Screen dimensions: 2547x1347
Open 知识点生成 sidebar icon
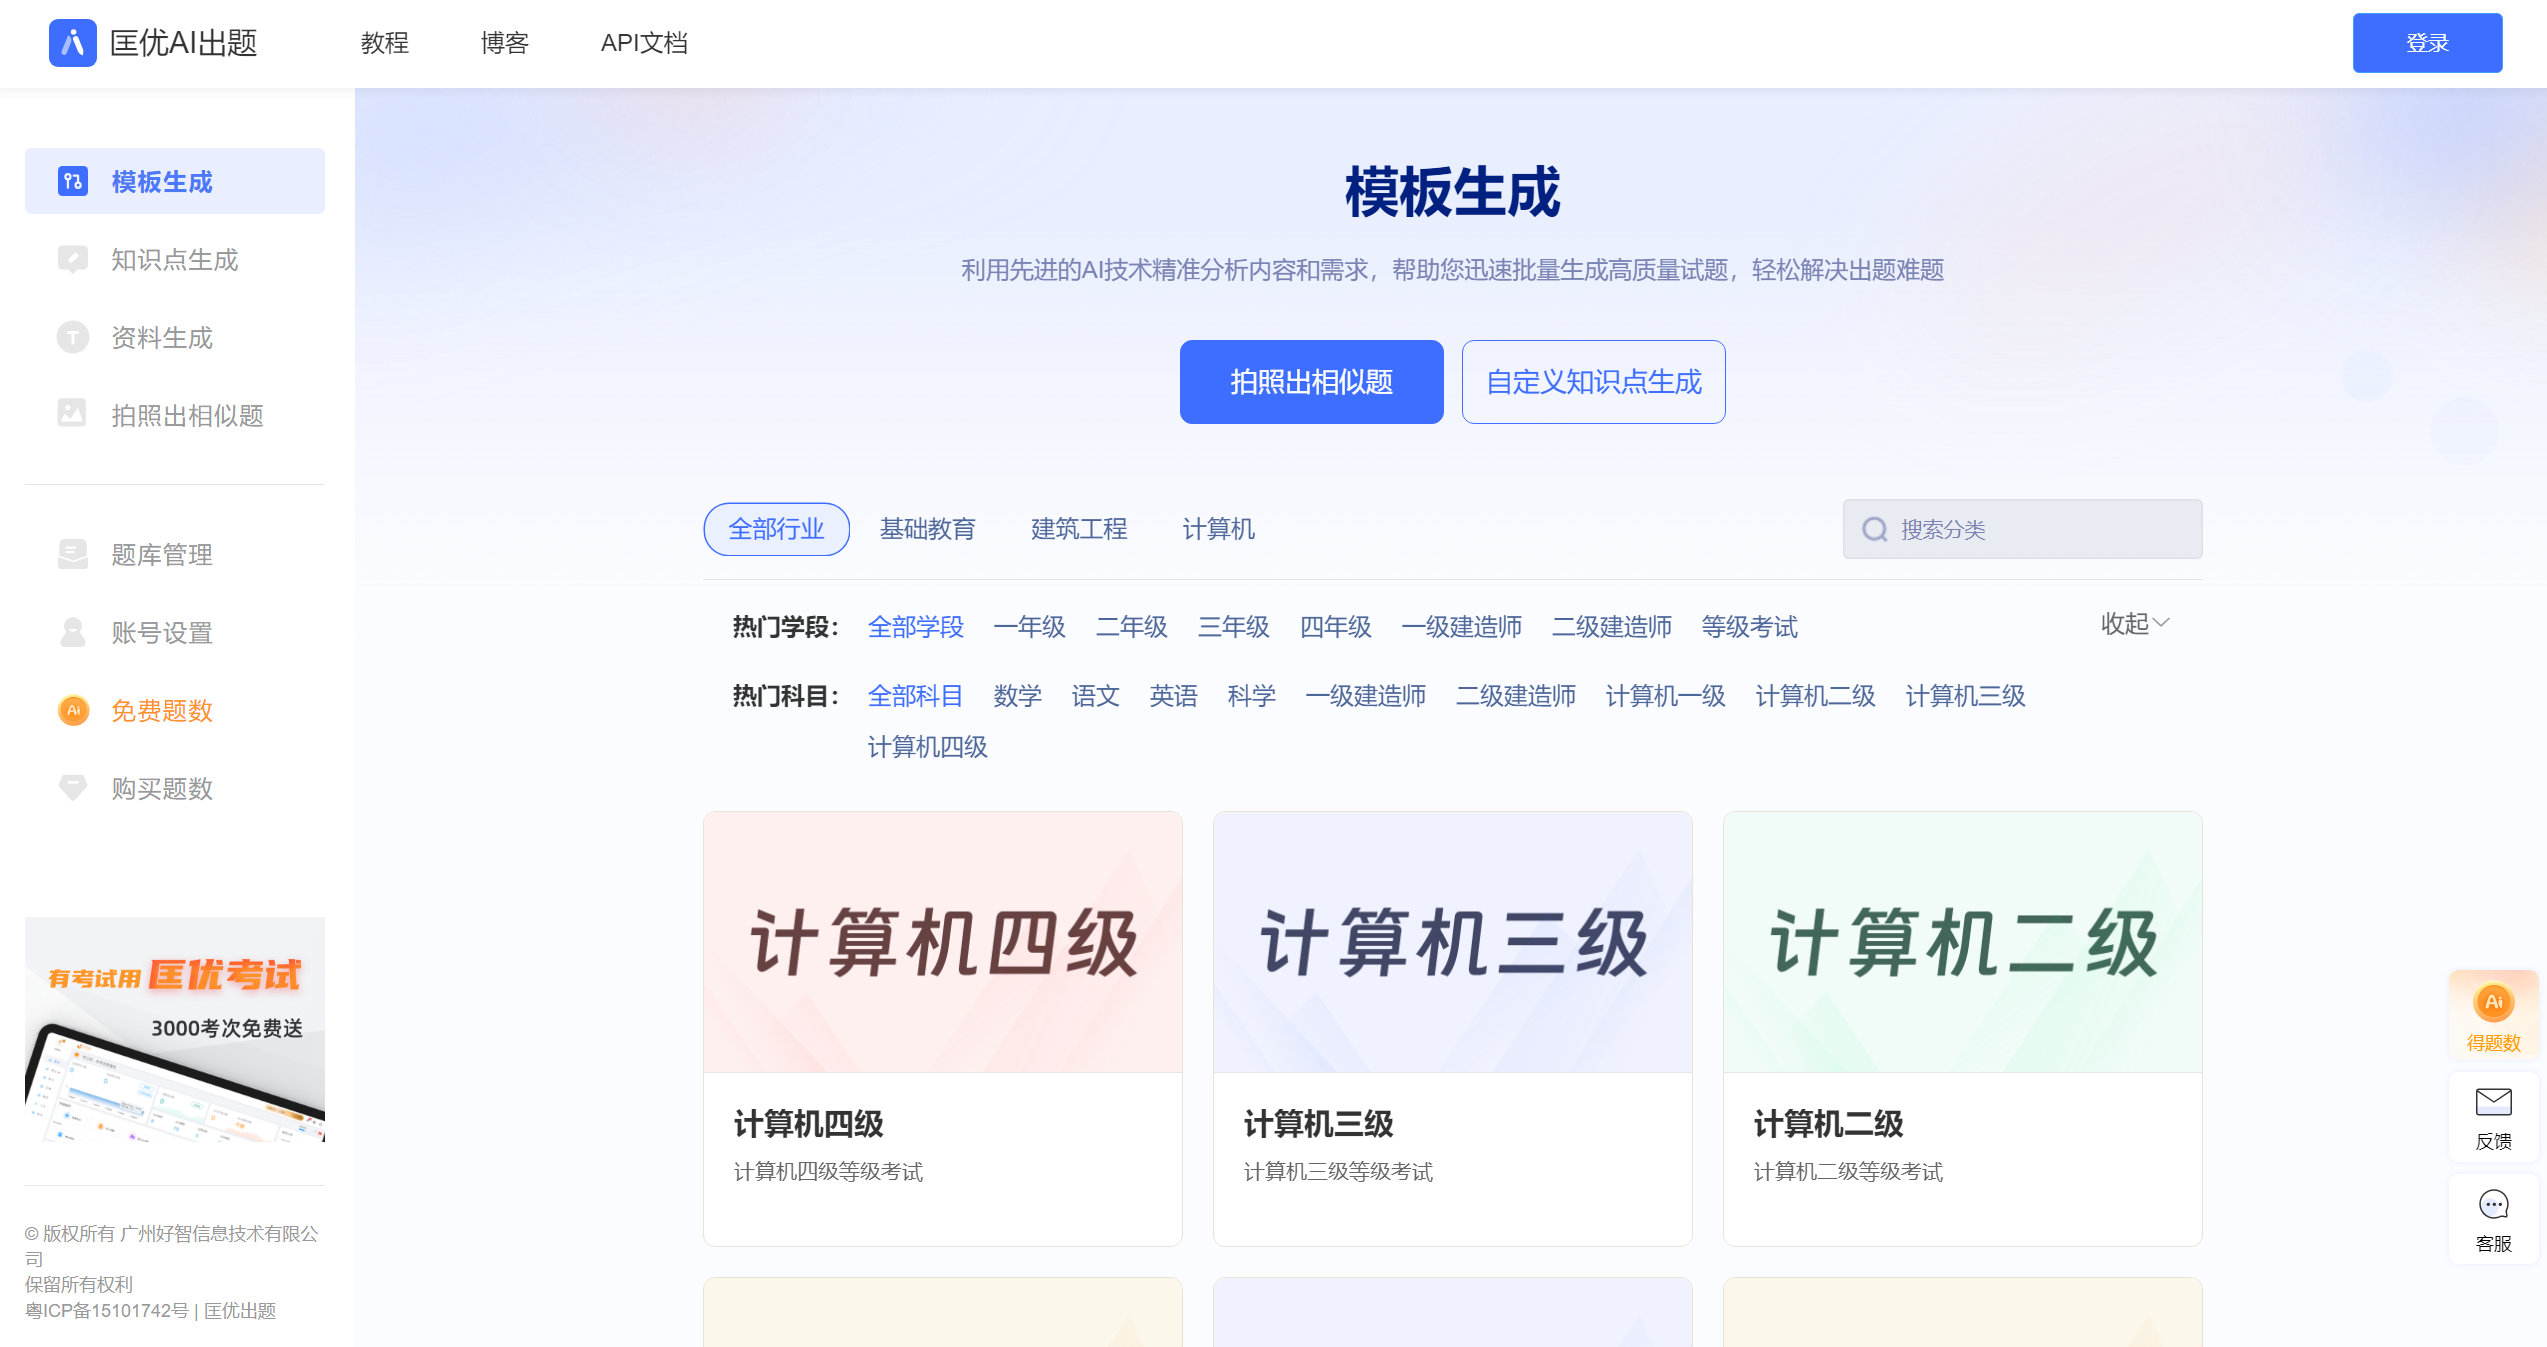point(72,260)
